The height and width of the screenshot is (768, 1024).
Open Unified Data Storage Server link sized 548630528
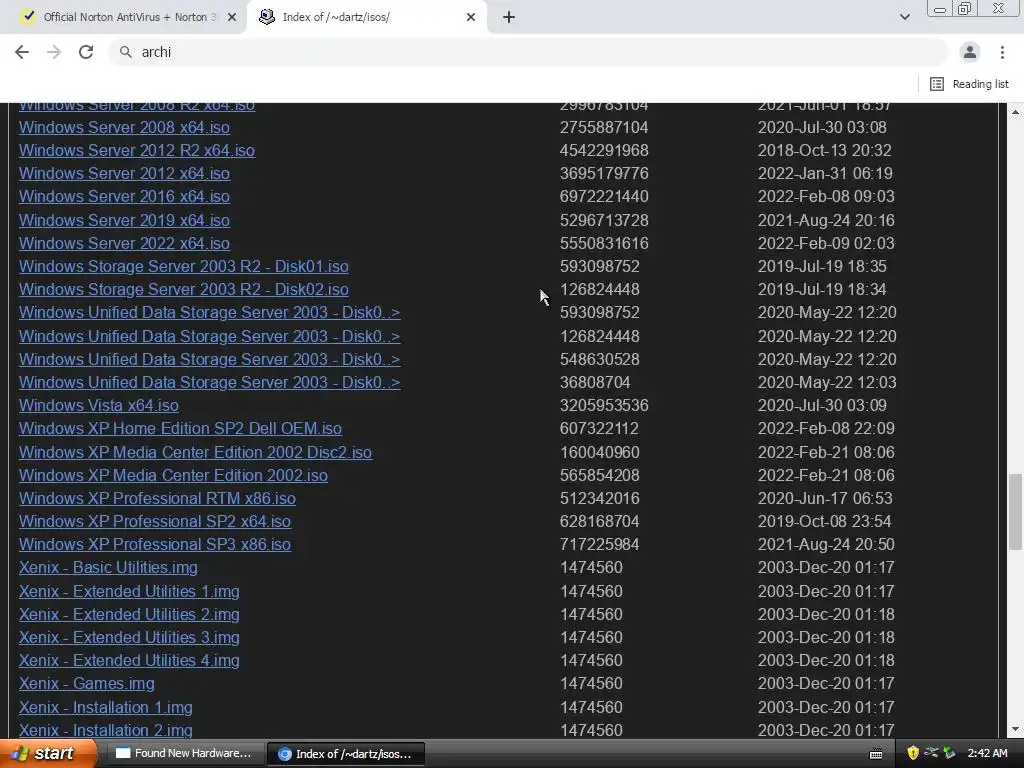[210, 360]
